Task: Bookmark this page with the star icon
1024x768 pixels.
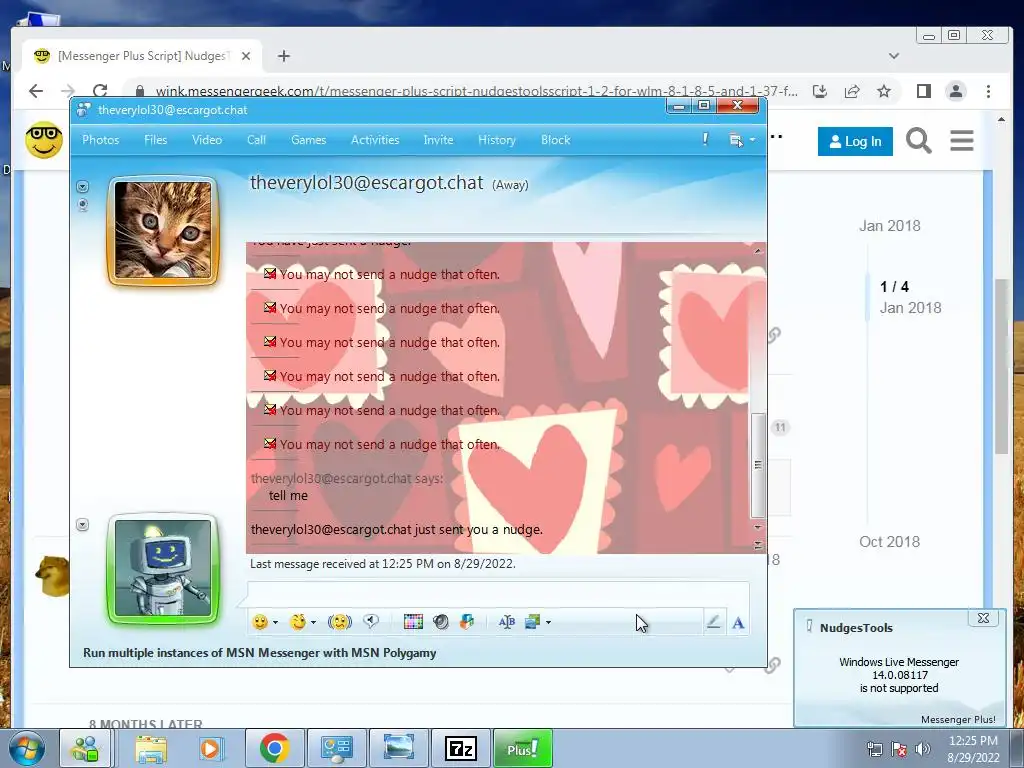Action: tap(884, 91)
